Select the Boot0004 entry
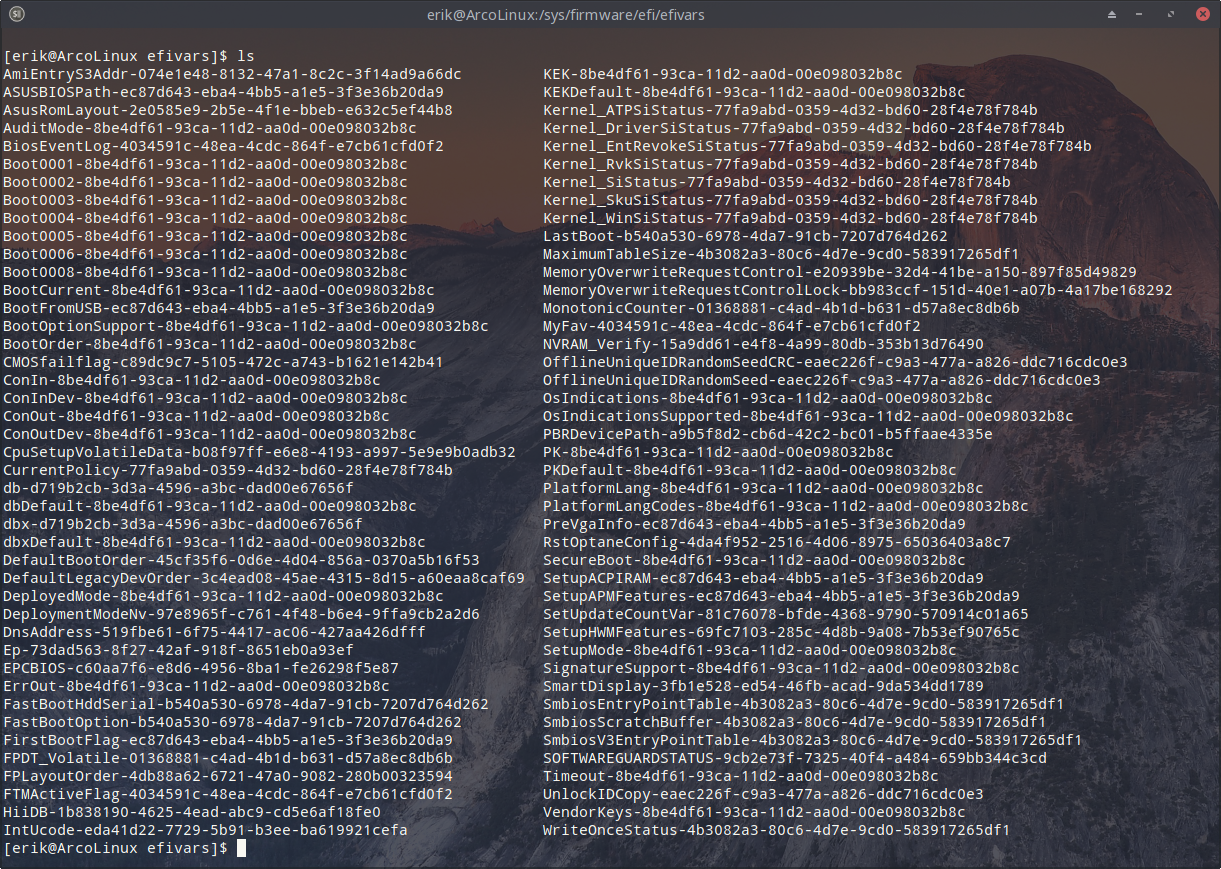Viewport: 1221px width, 869px height. (205, 218)
